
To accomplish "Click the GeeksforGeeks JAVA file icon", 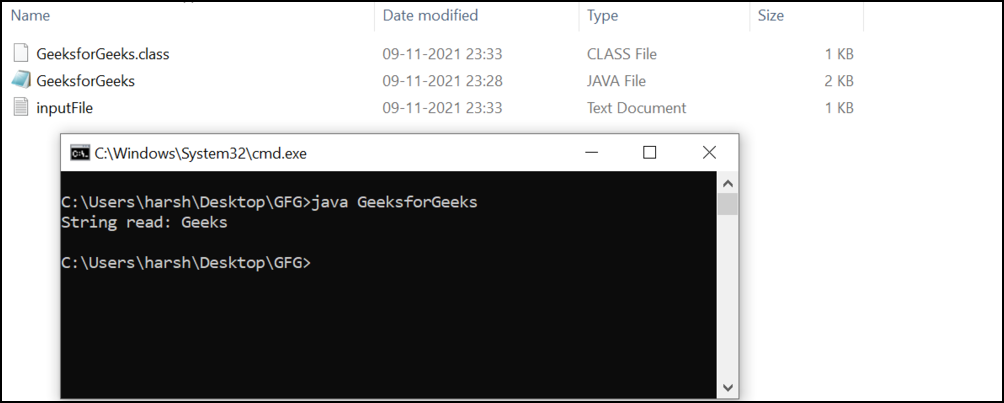I will coord(21,81).
